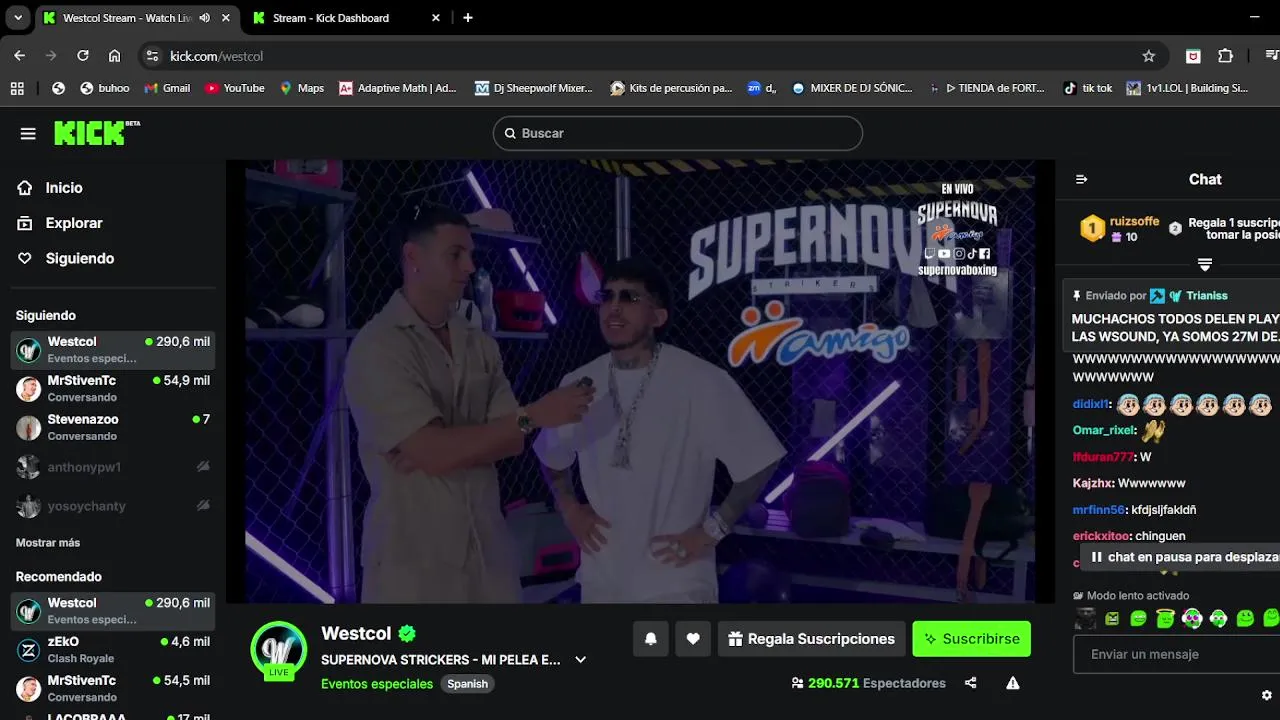1280x720 pixels.
Task: Switch to the Westcol Stream browser tab
Action: click(x=137, y=18)
